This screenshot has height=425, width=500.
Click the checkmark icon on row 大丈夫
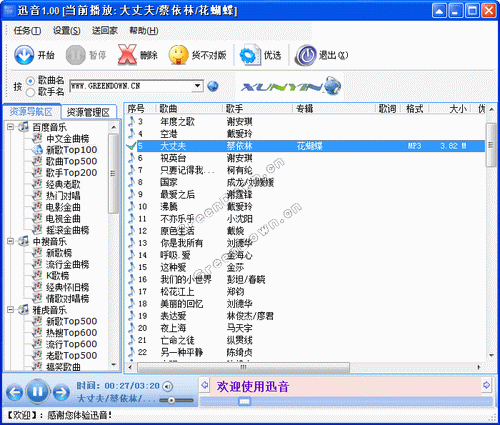pyautogui.click(x=132, y=146)
